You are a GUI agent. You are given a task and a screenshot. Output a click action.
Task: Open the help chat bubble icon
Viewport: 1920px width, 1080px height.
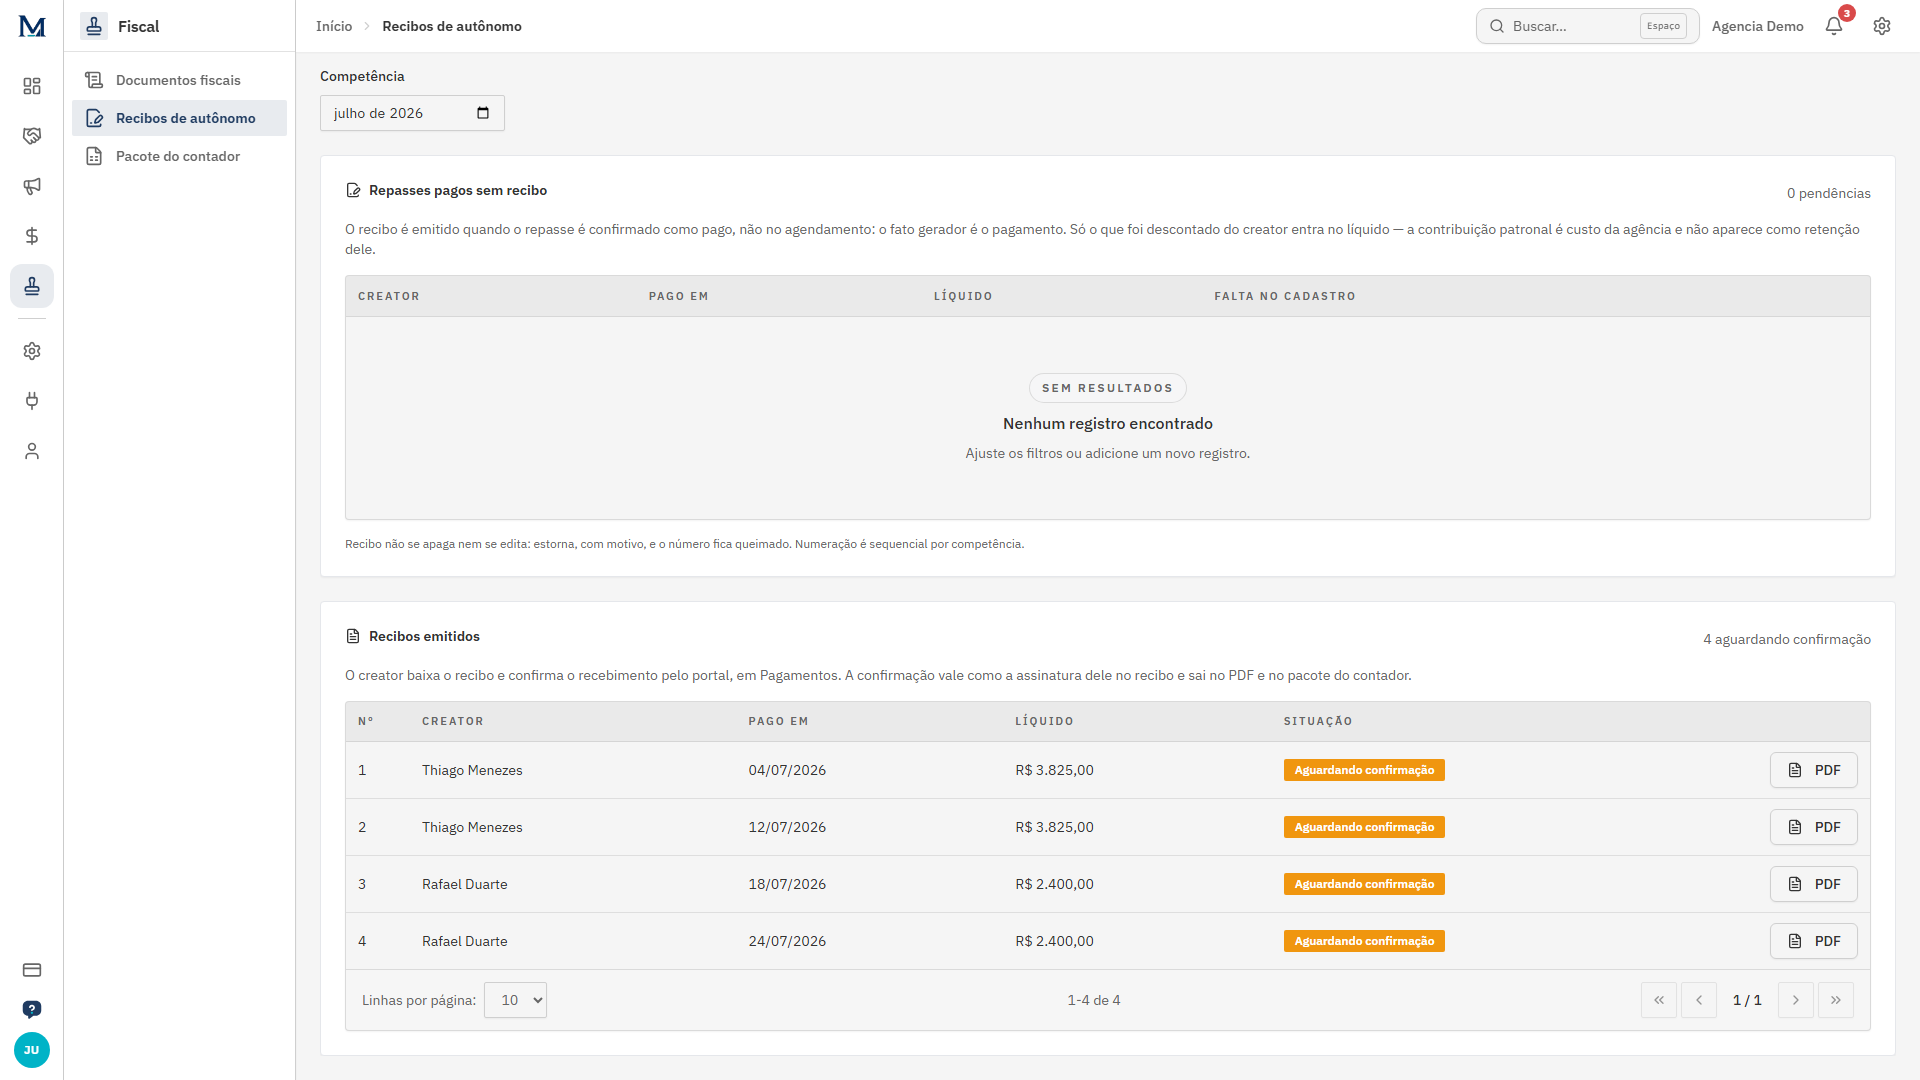pos(32,1009)
